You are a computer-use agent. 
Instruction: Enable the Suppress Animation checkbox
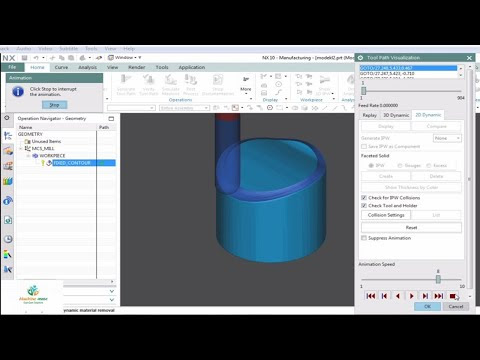click(364, 238)
